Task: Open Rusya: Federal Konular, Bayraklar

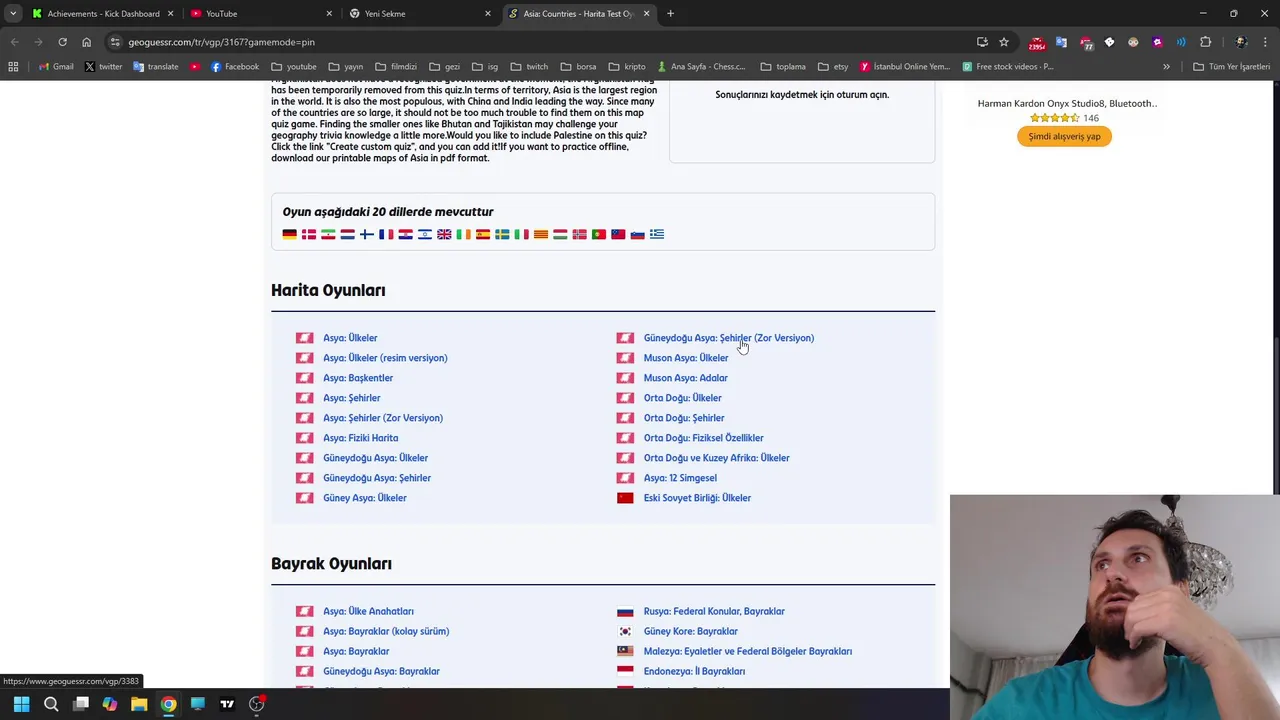Action: coord(714,611)
